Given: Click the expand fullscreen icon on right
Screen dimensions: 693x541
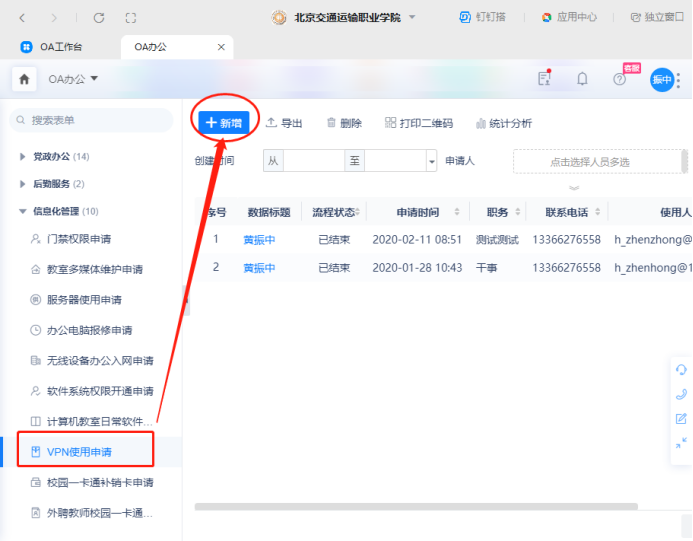Looking at the screenshot, I should pos(681,443).
